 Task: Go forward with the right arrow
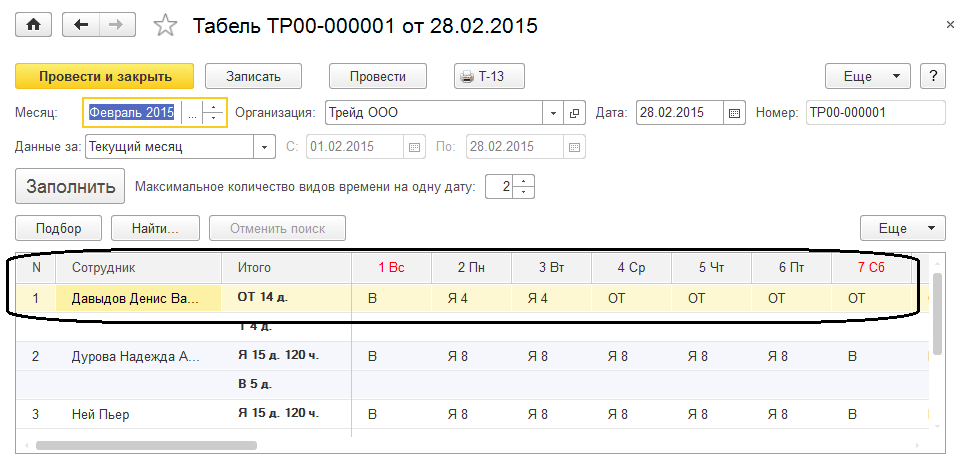click(x=118, y=25)
